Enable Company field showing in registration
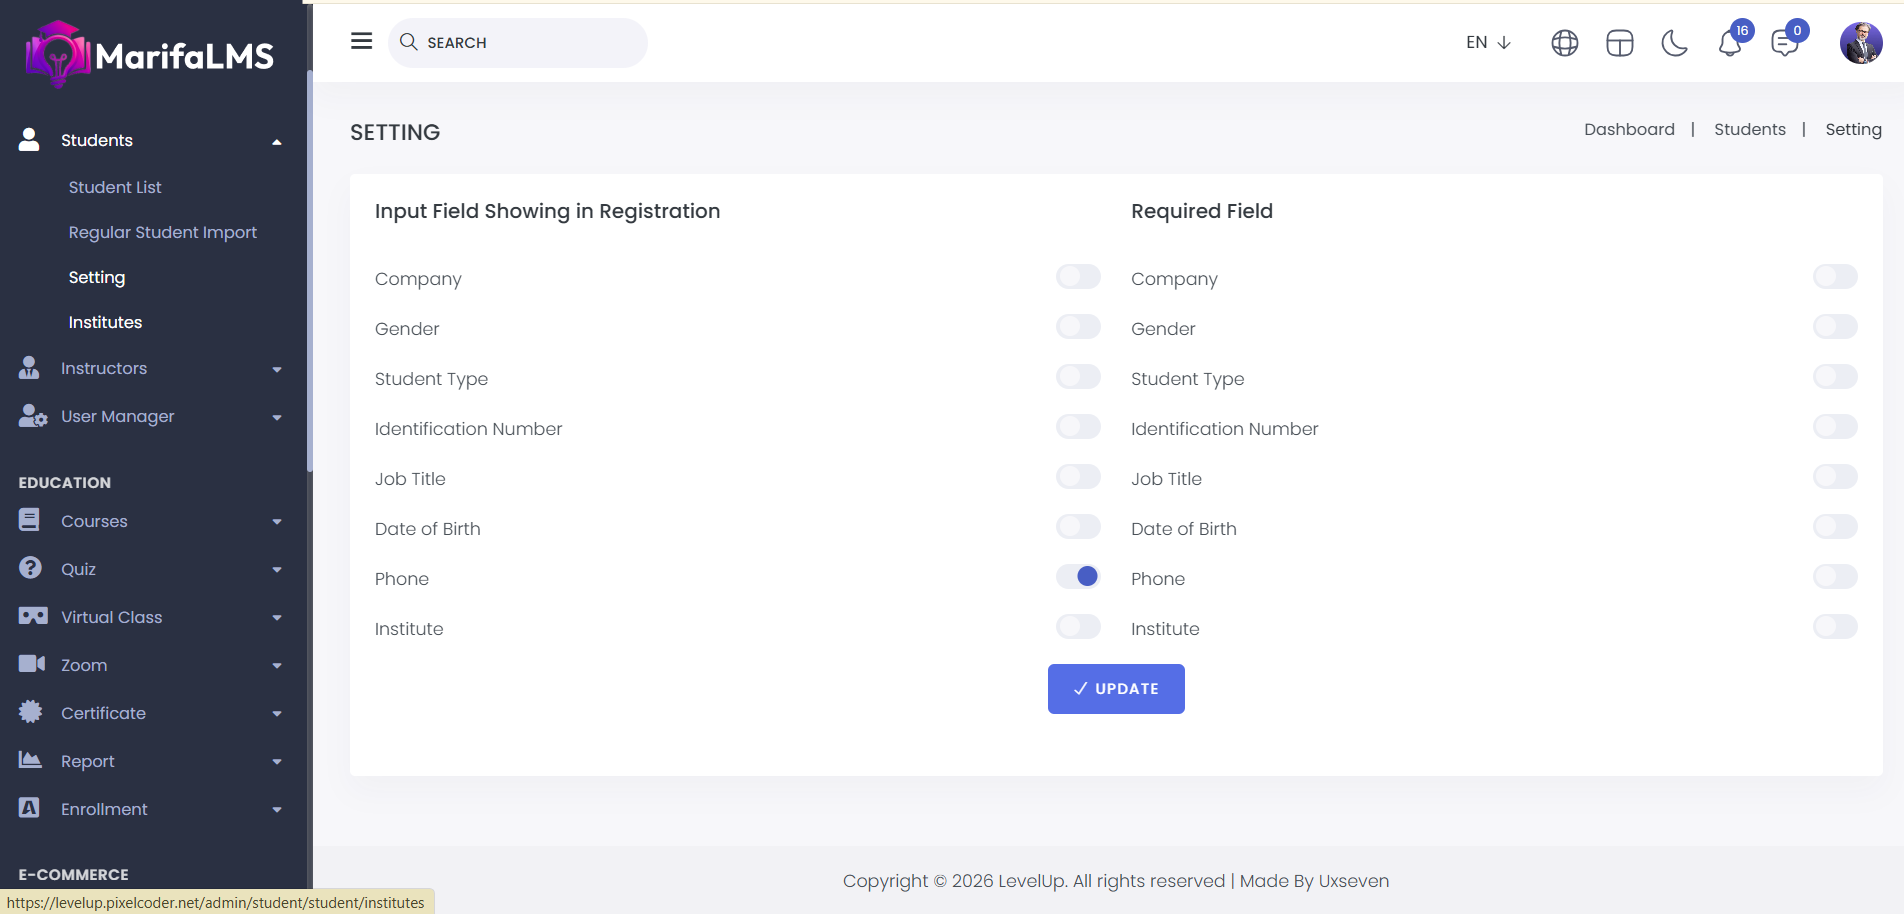 1078,277
